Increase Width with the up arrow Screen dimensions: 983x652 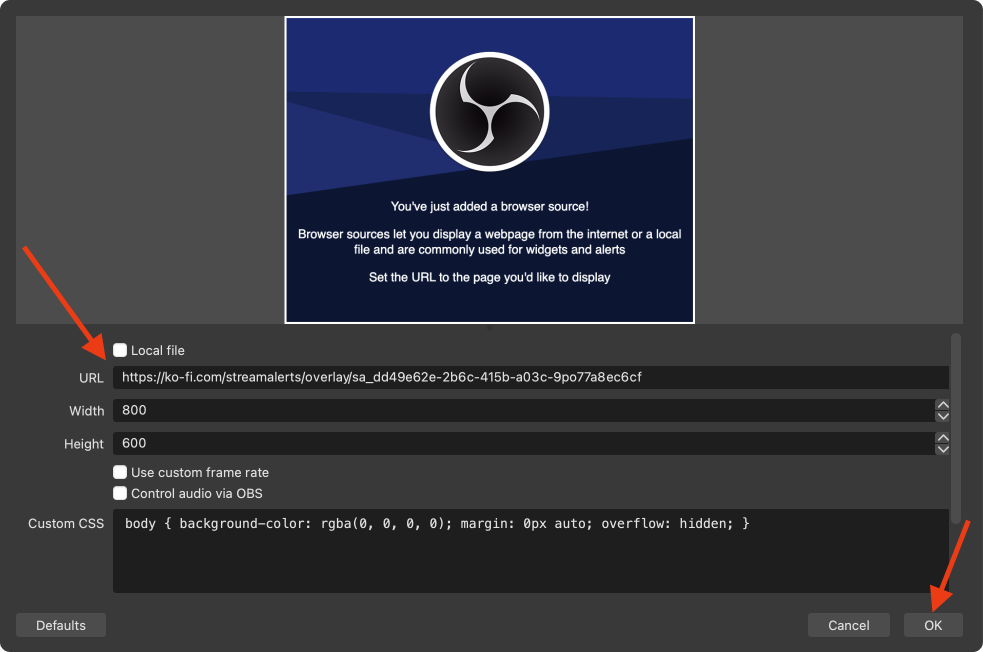click(942, 405)
